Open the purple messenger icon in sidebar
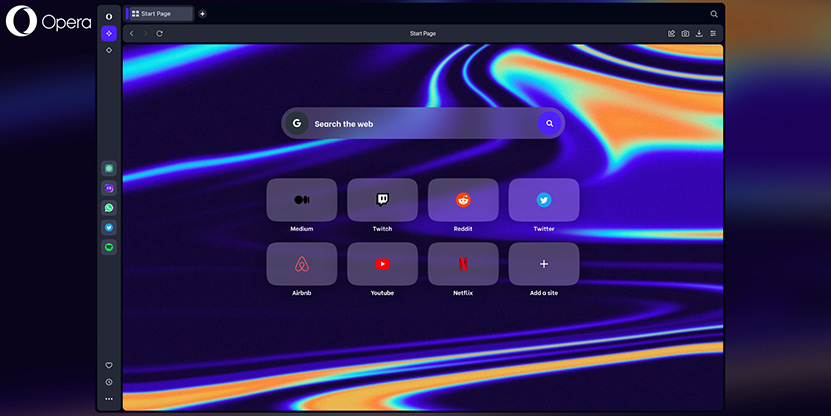Image resolution: width=831 pixels, height=416 pixels. (109, 188)
